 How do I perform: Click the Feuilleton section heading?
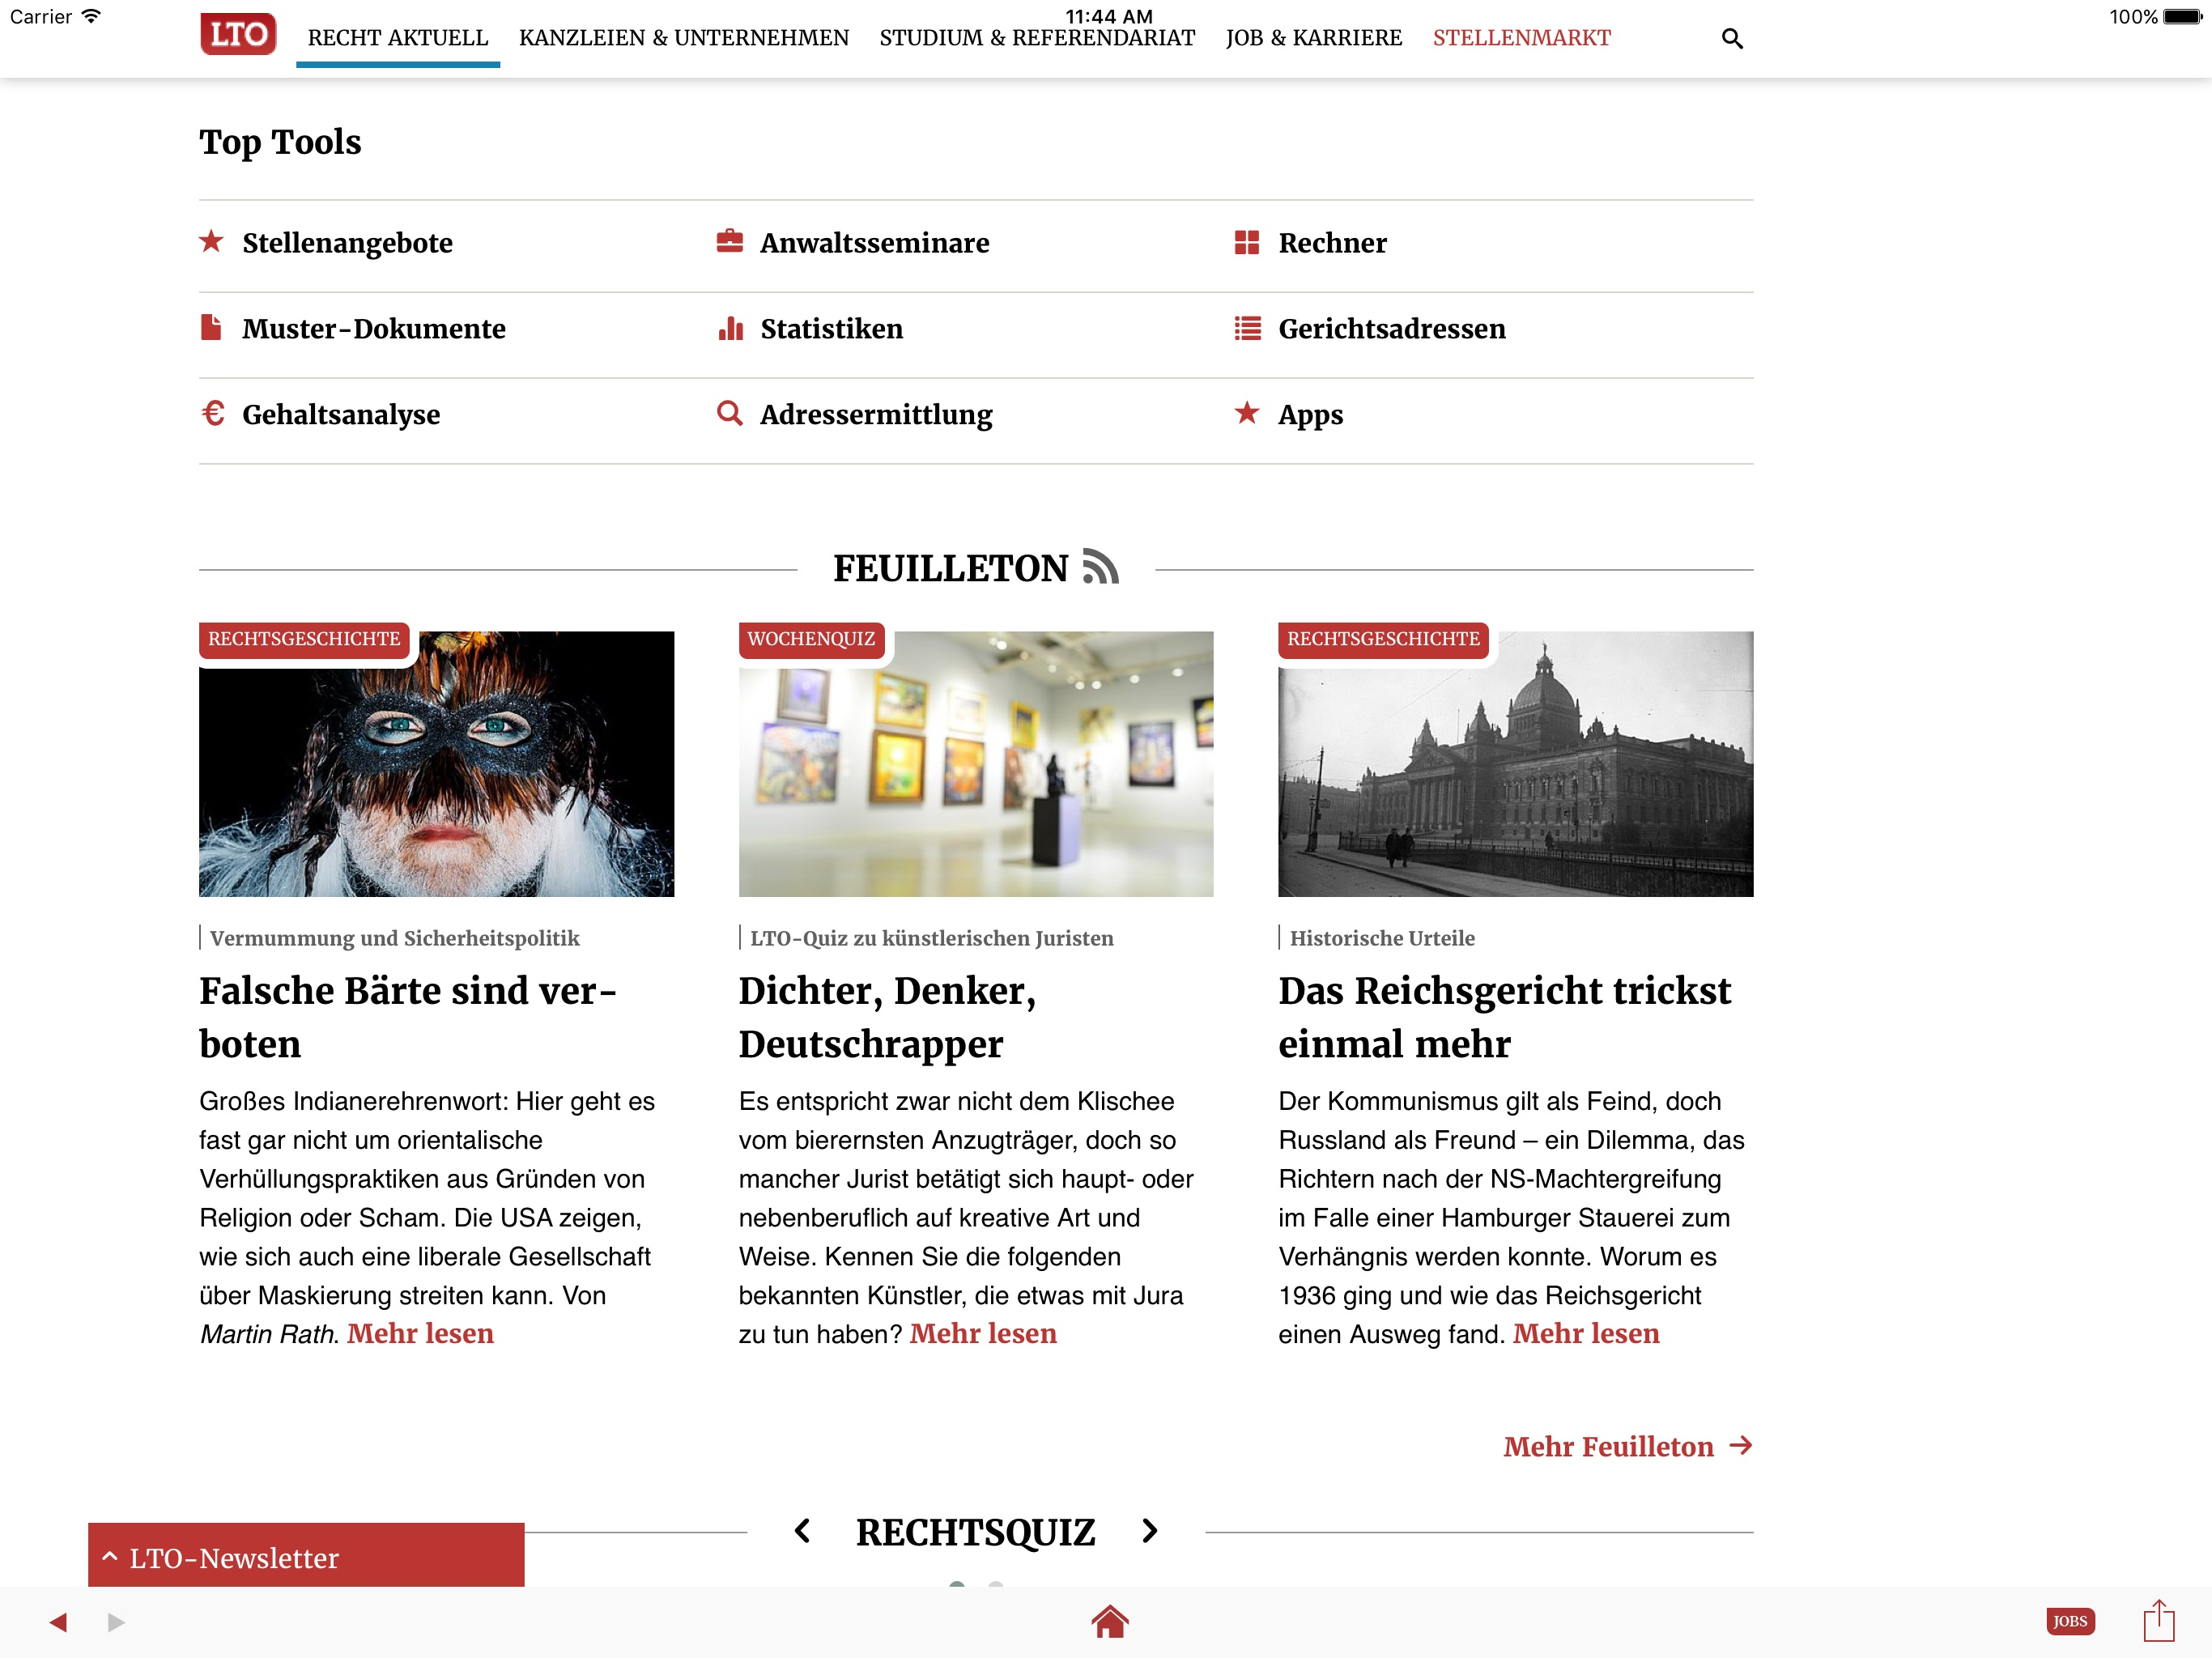[951, 568]
